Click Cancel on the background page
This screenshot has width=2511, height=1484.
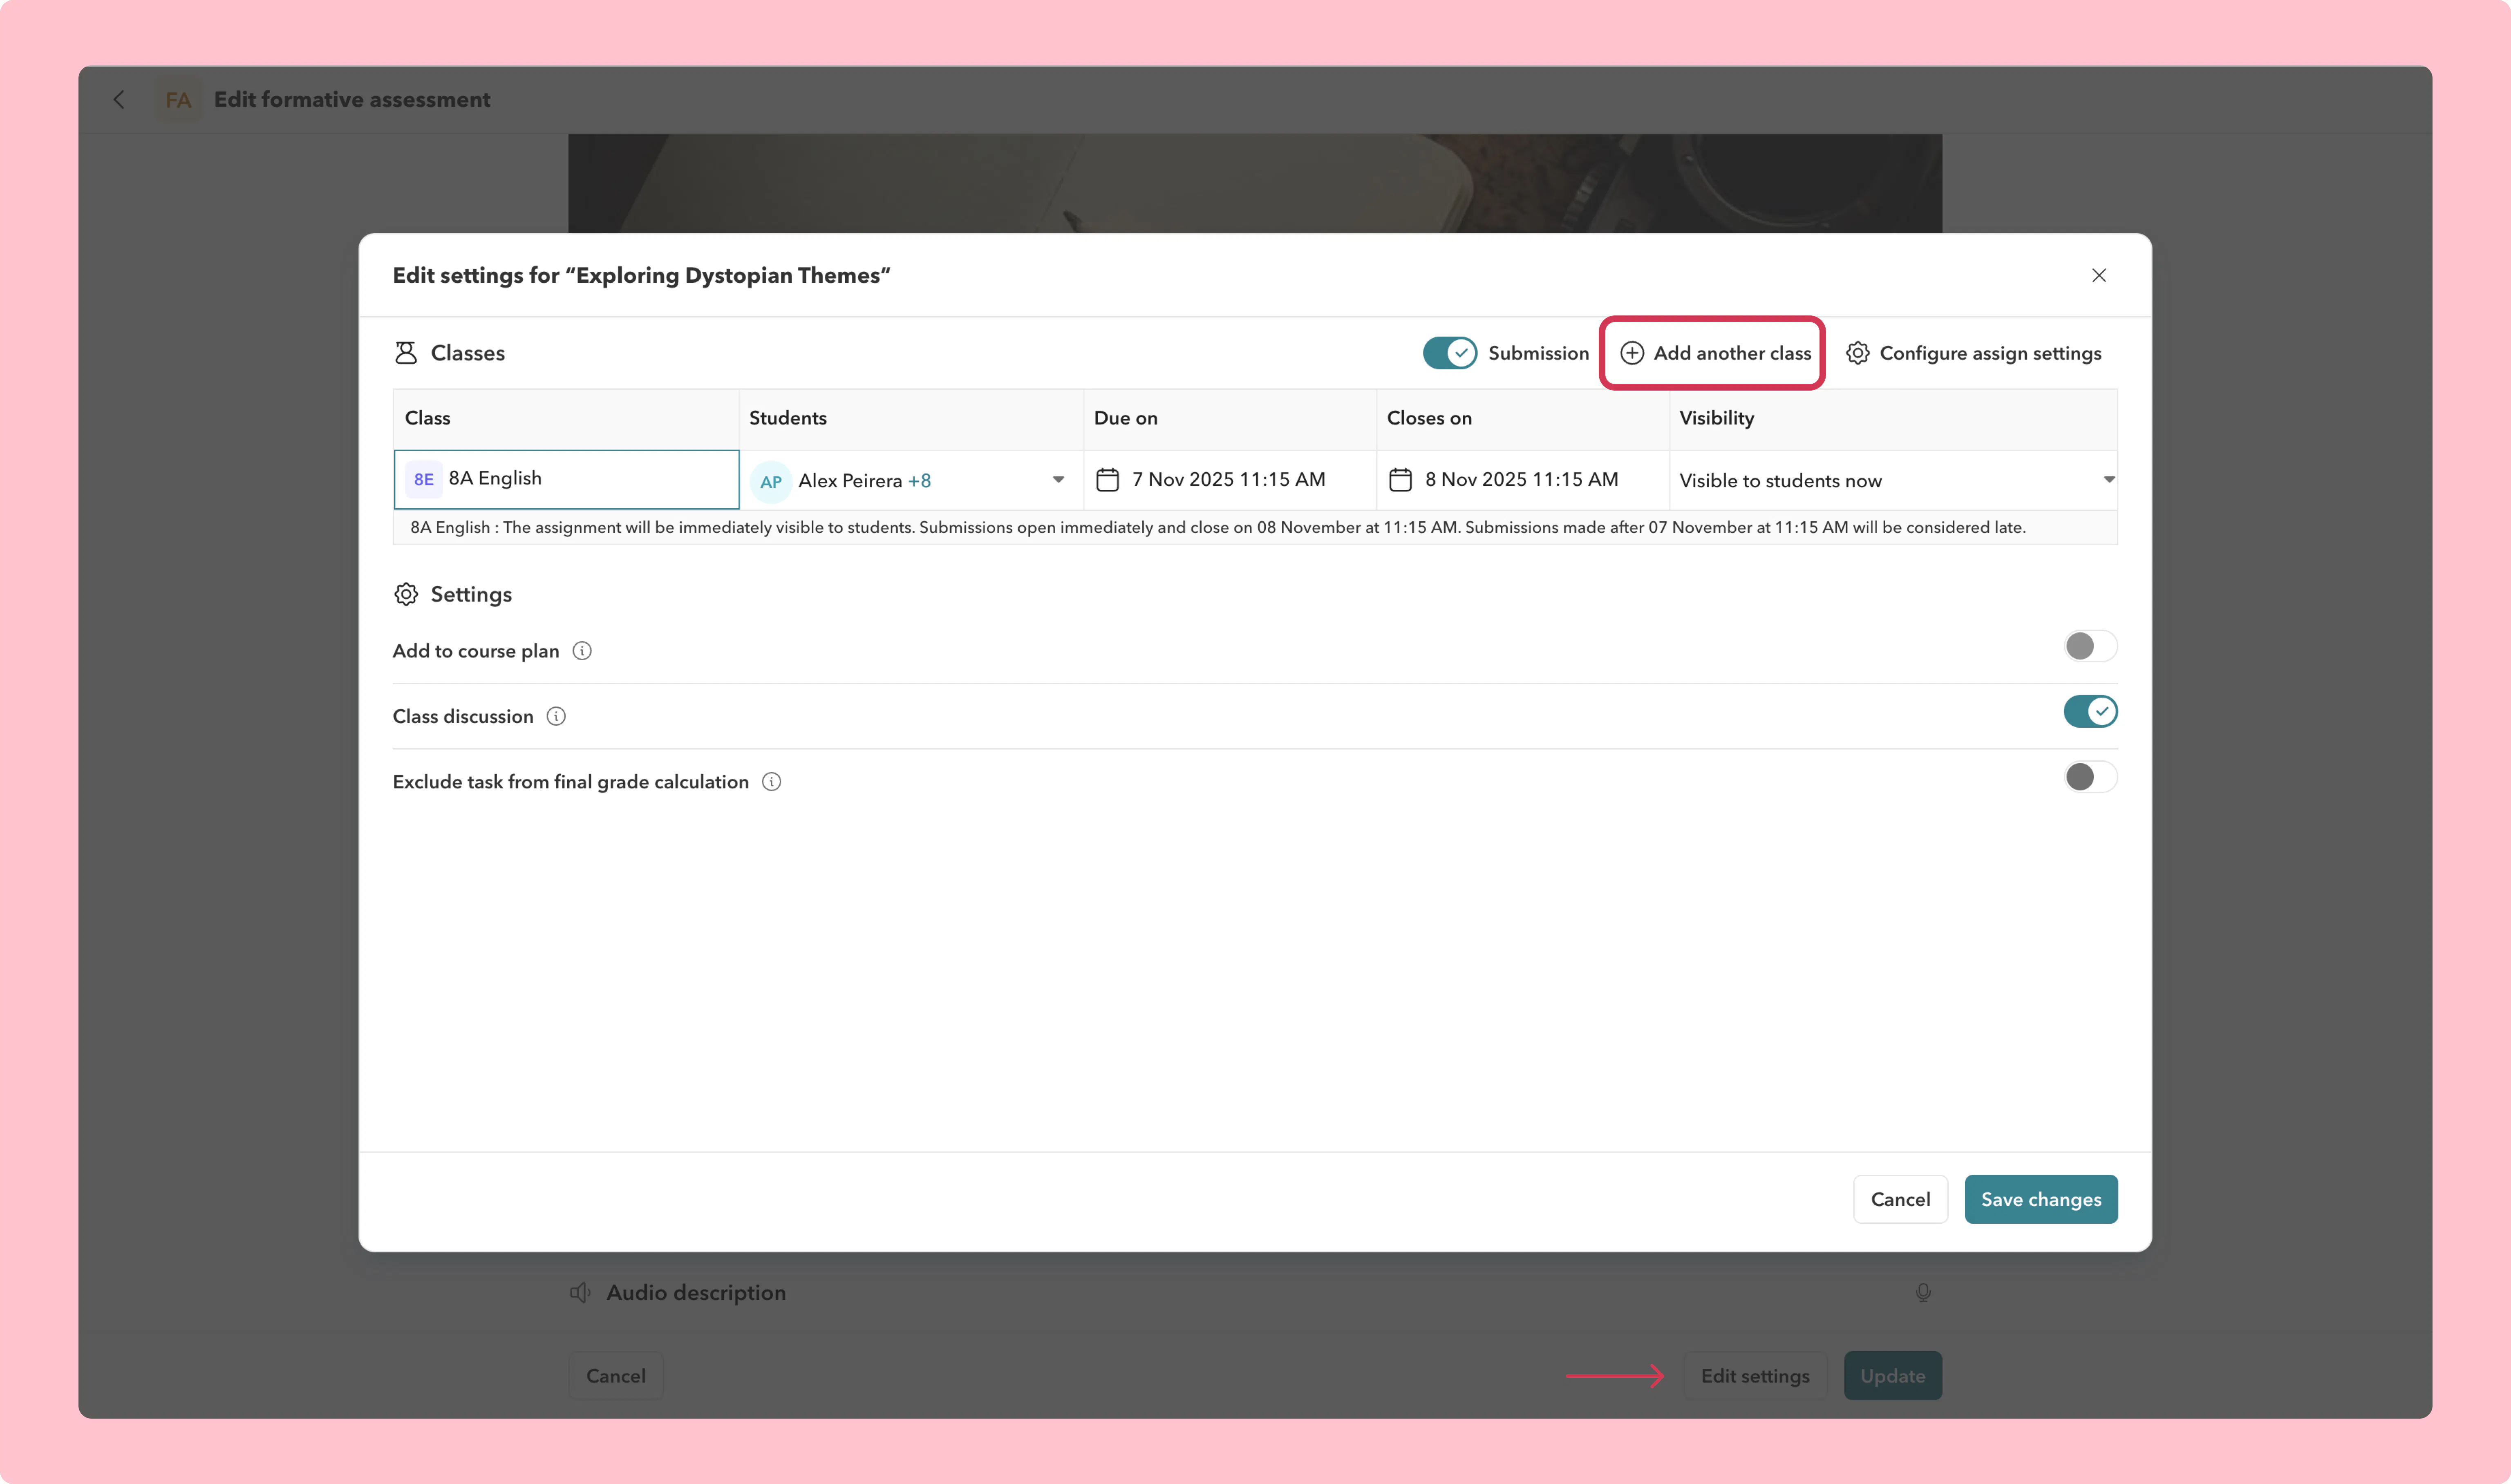tap(615, 1376)
